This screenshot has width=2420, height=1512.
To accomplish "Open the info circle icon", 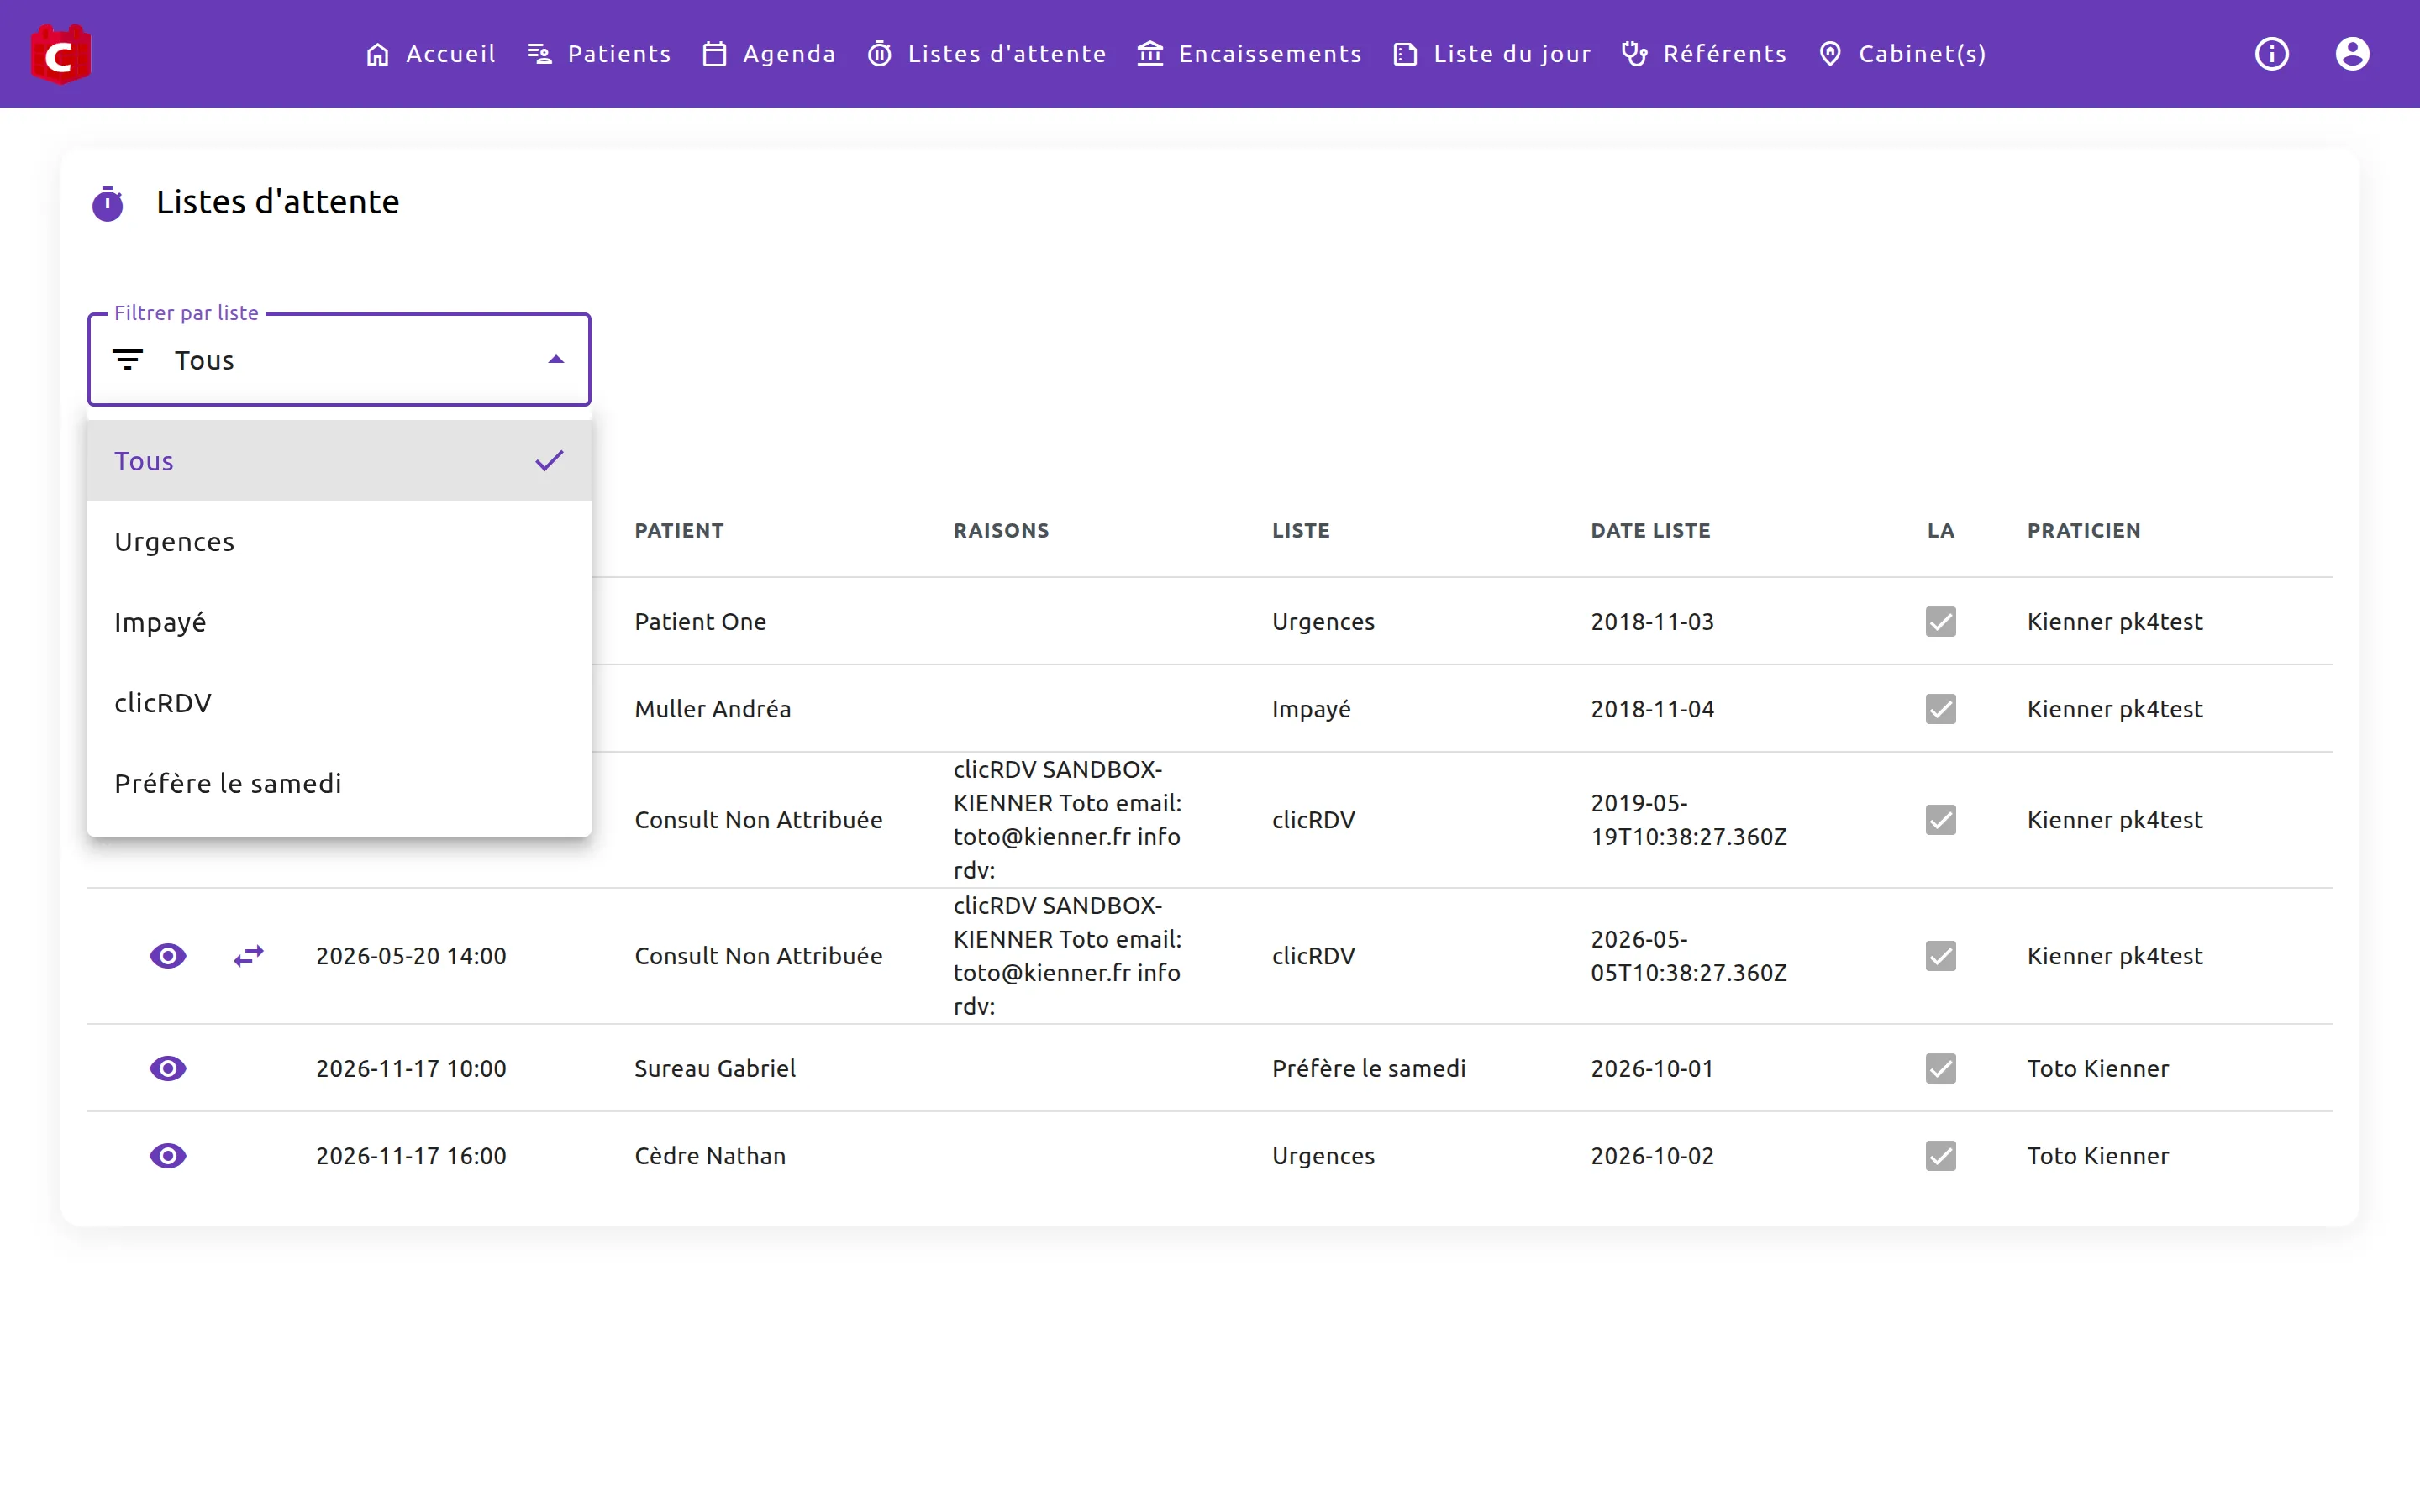I will (x=2271, y=54).
